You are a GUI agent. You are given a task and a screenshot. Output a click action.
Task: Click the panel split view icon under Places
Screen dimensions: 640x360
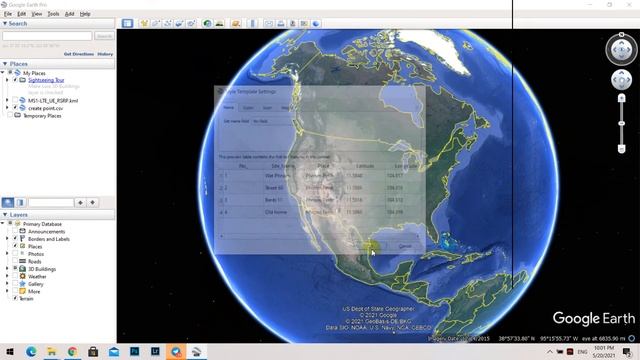(20, 202)
